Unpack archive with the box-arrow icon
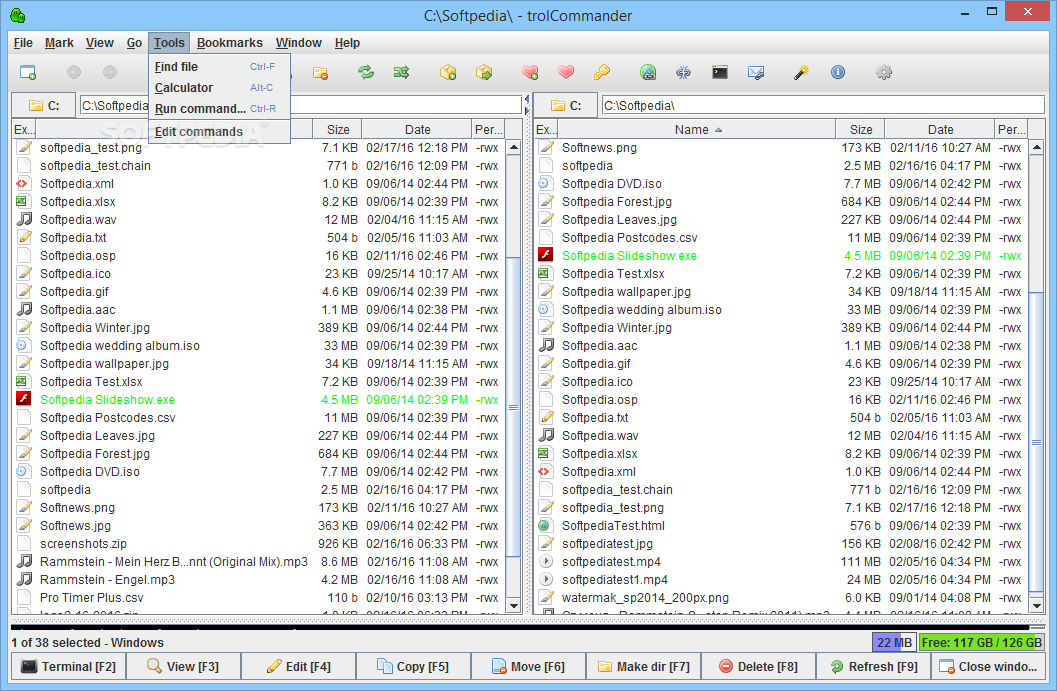Image resolution: width=1057 pixels, height=691 pixels. (x=484, y=72)
